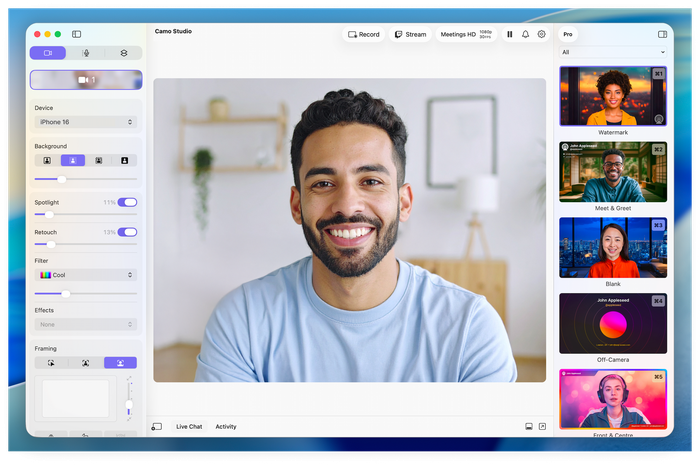Turn off the Spotlight toggle
700x465 pixels.
coord(127,202)
